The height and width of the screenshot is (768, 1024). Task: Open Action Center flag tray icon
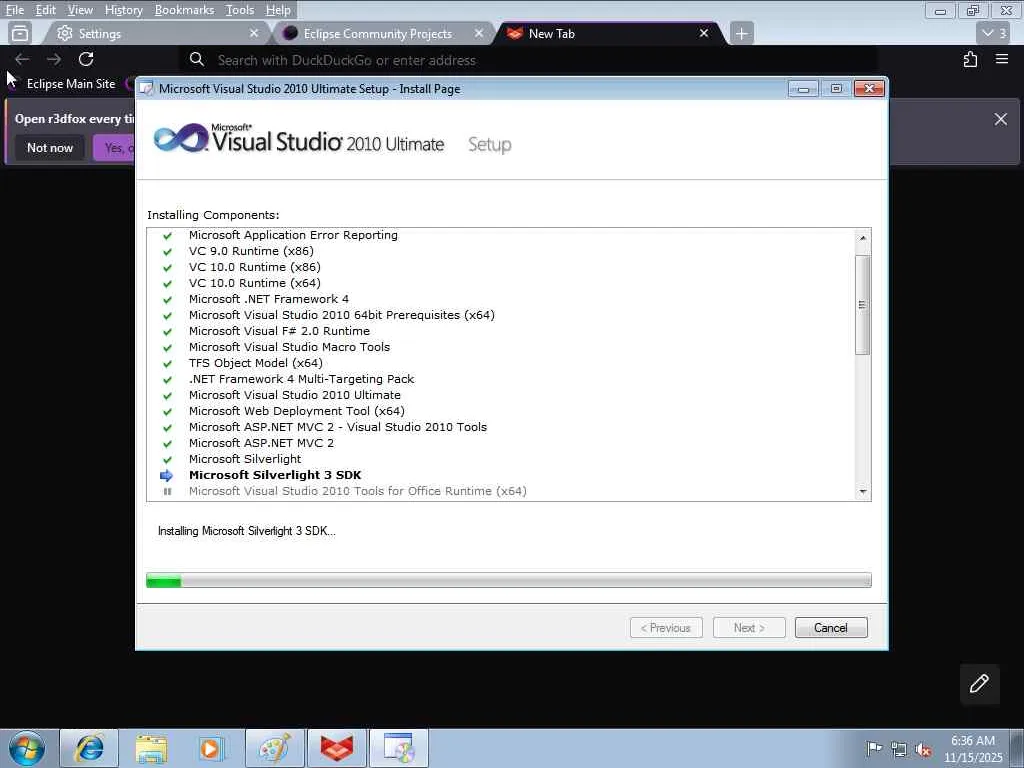tap(874, 748)
